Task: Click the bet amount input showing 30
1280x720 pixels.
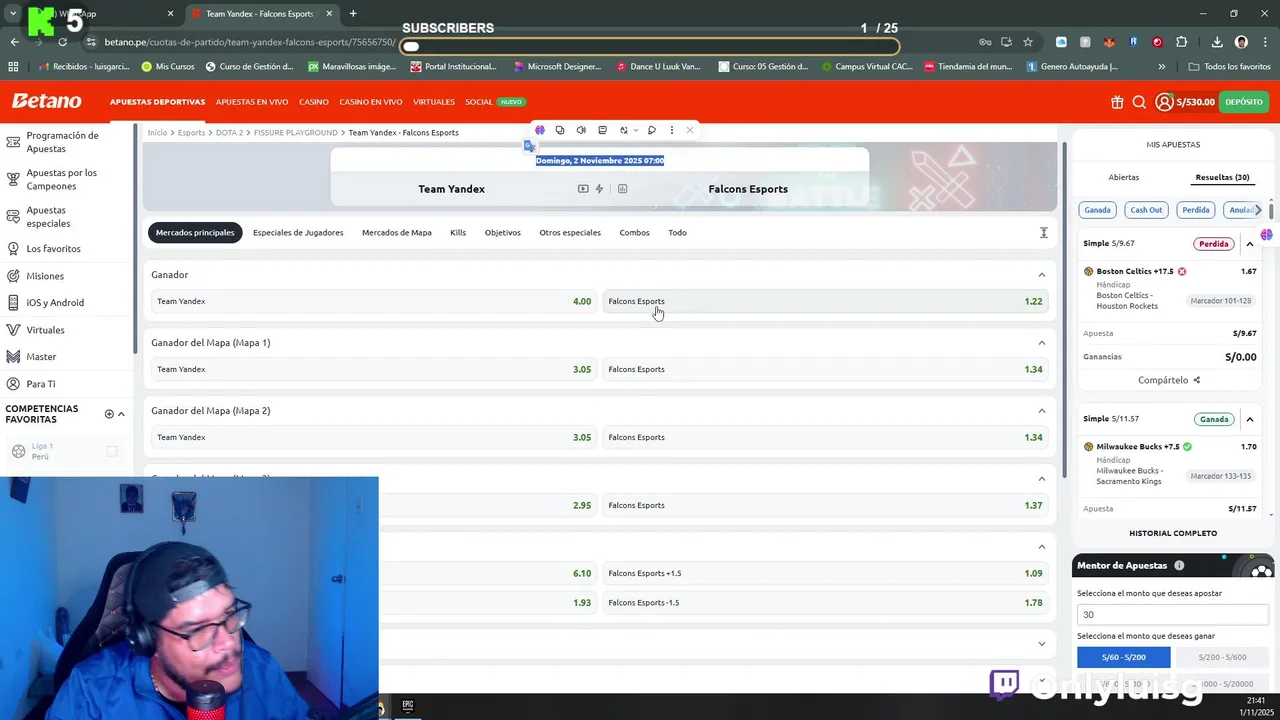Action: (1173, 615)
